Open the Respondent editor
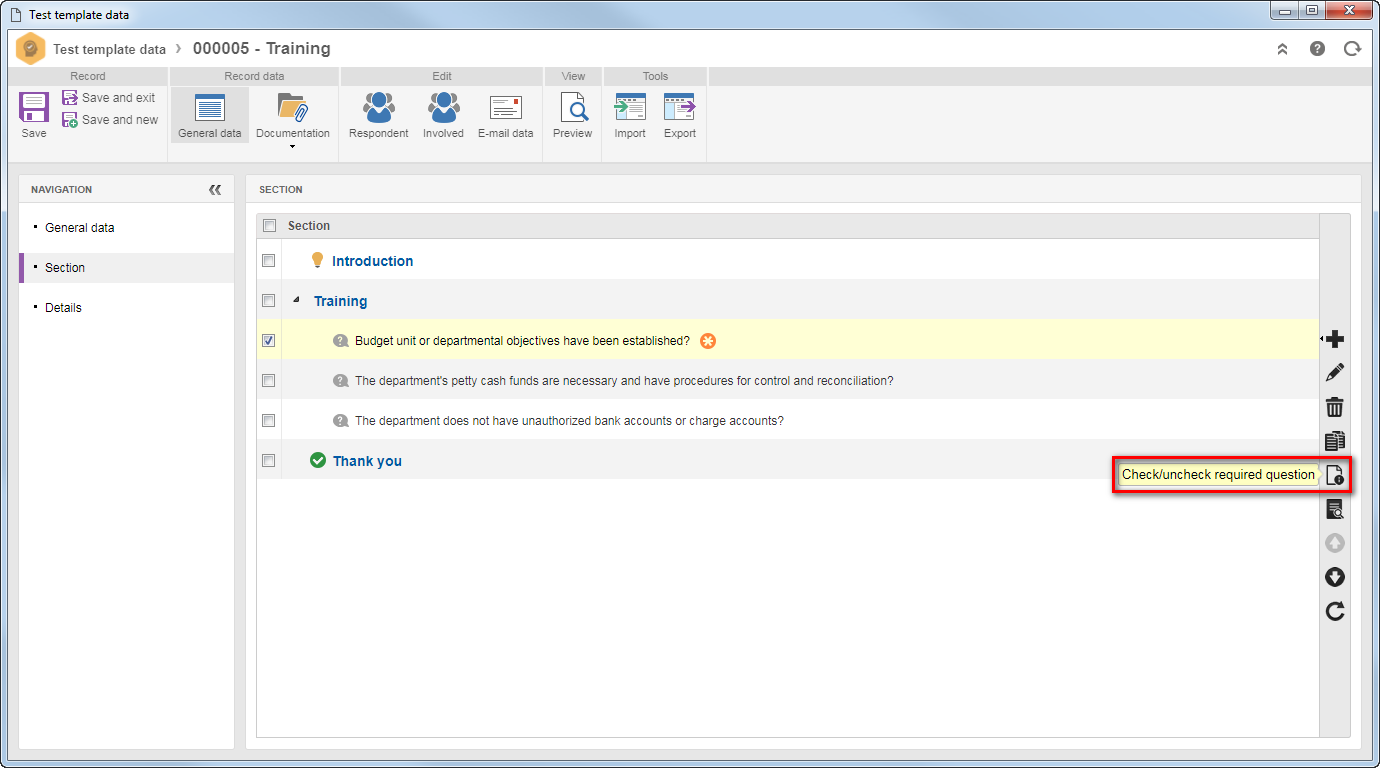Screen dimensions: 1380x768 click(378, 115)
